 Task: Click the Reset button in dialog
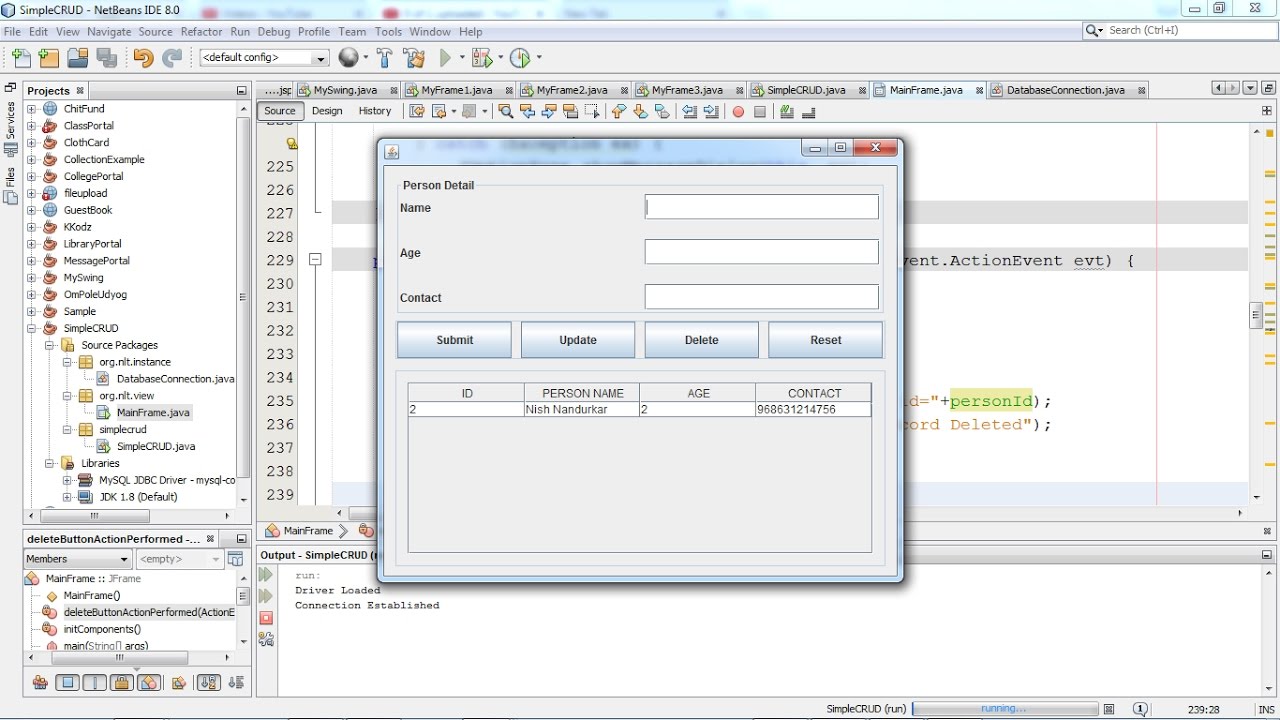point(826,340)
